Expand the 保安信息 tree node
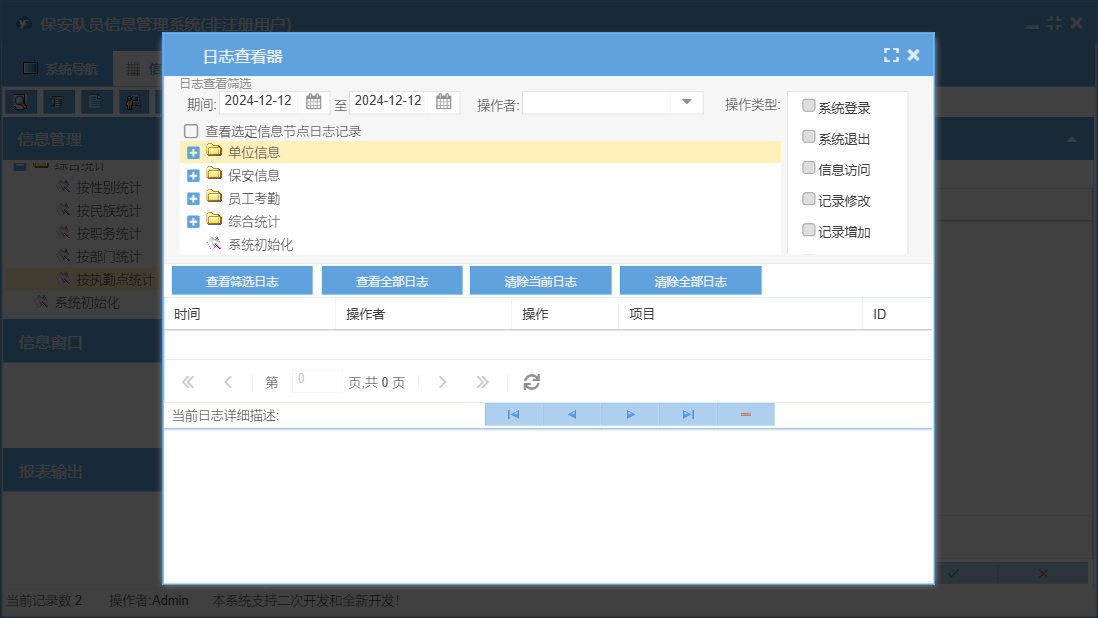1098x618 pixels. [x=193, y=176]
